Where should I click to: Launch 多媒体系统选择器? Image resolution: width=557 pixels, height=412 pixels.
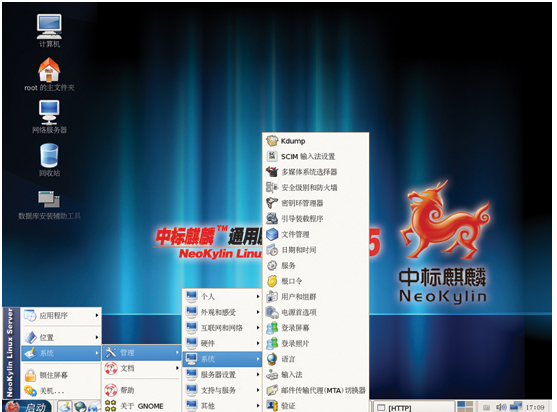(x=315, y=172)
